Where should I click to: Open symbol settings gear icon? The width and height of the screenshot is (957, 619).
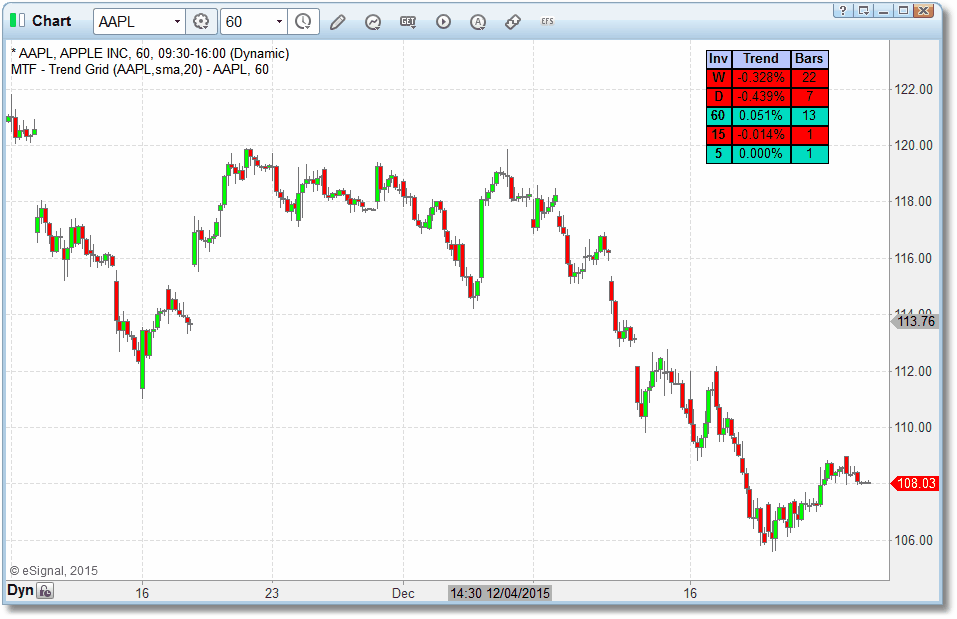tap(201, 21)
